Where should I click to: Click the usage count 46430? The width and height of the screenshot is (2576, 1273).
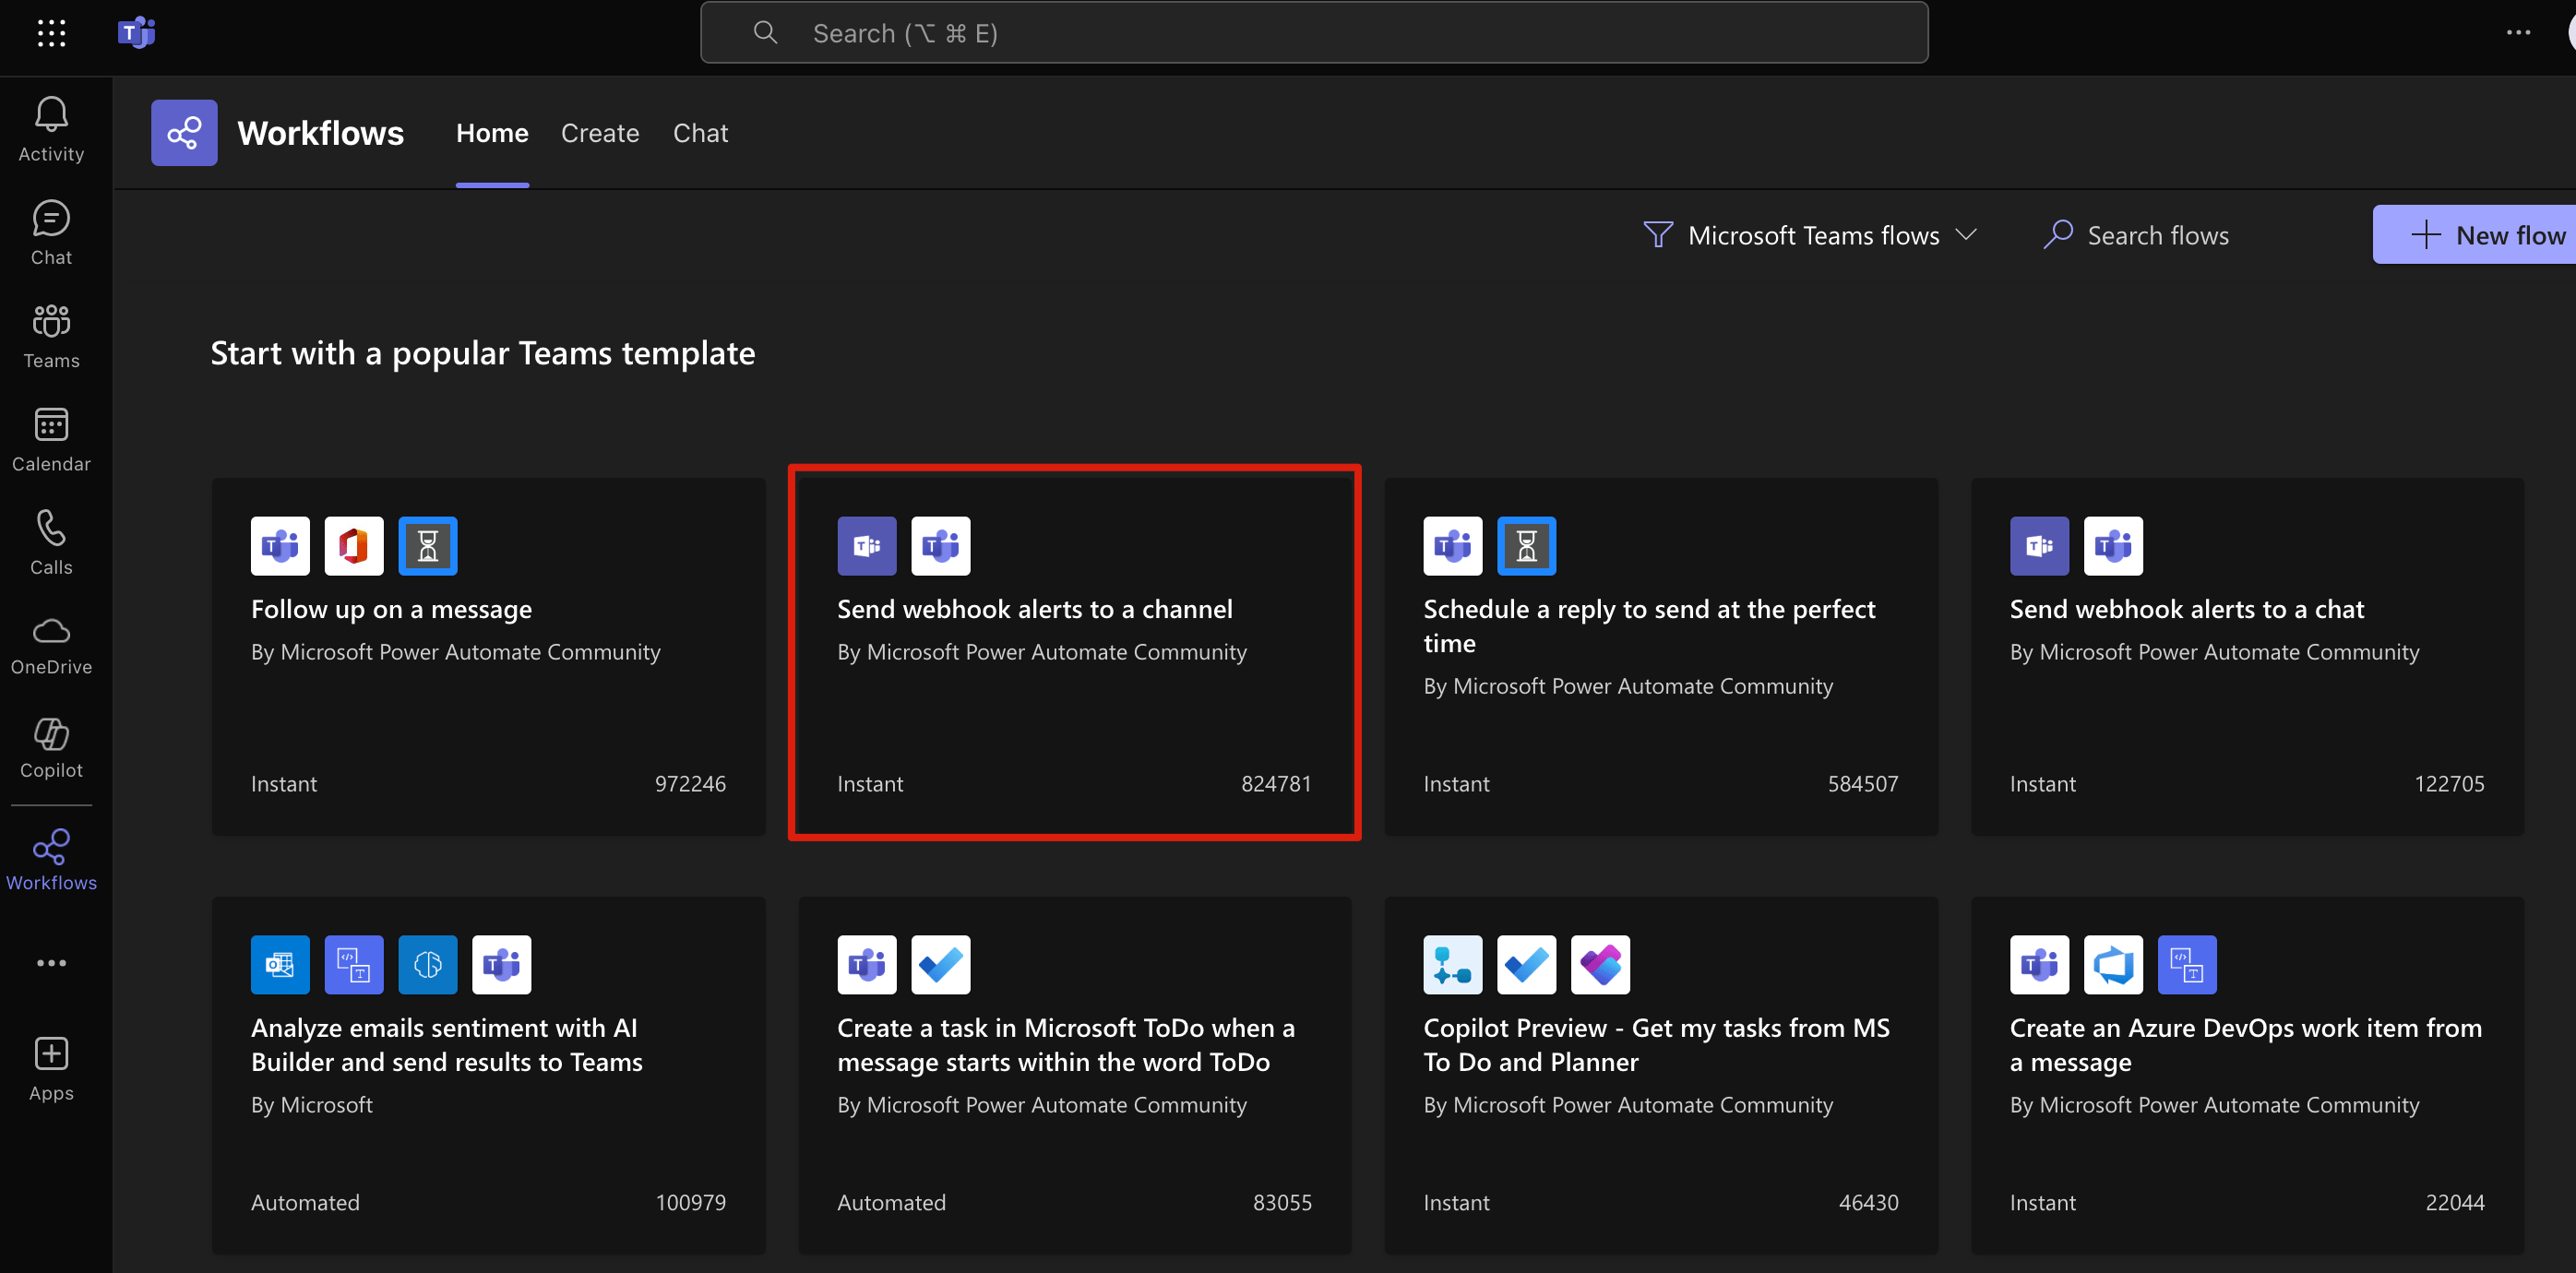1868,1203
